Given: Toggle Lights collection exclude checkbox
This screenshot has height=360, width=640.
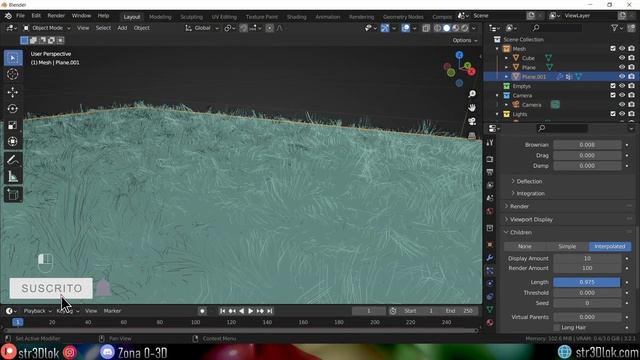Looking at the screenshot, I should point(613,114).
